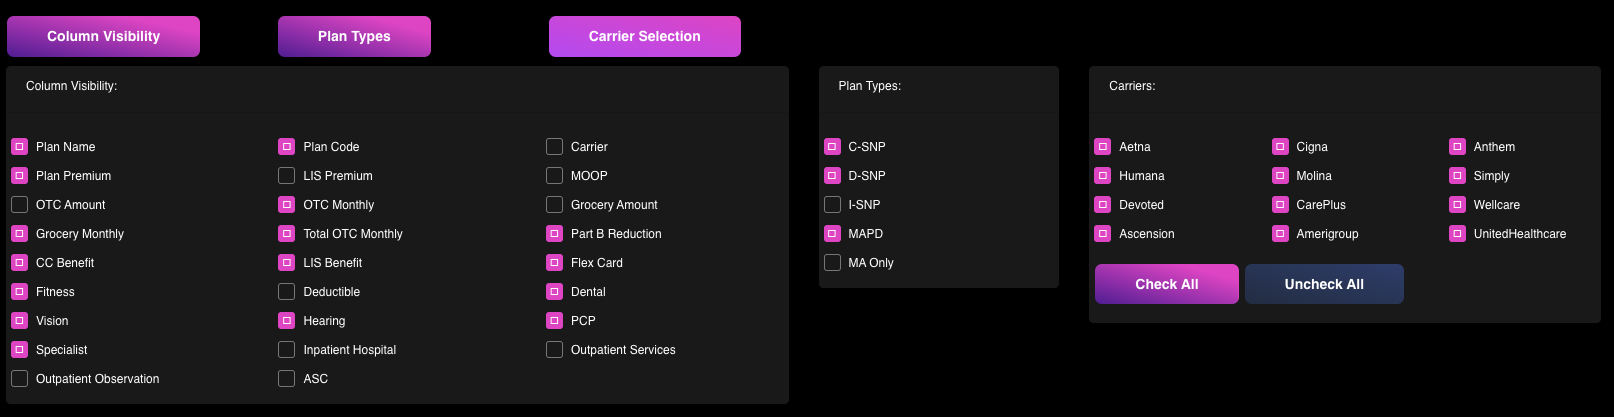Click Check All carriers button
Screen dimensions: 1614x417
(x=1167, y=284)
